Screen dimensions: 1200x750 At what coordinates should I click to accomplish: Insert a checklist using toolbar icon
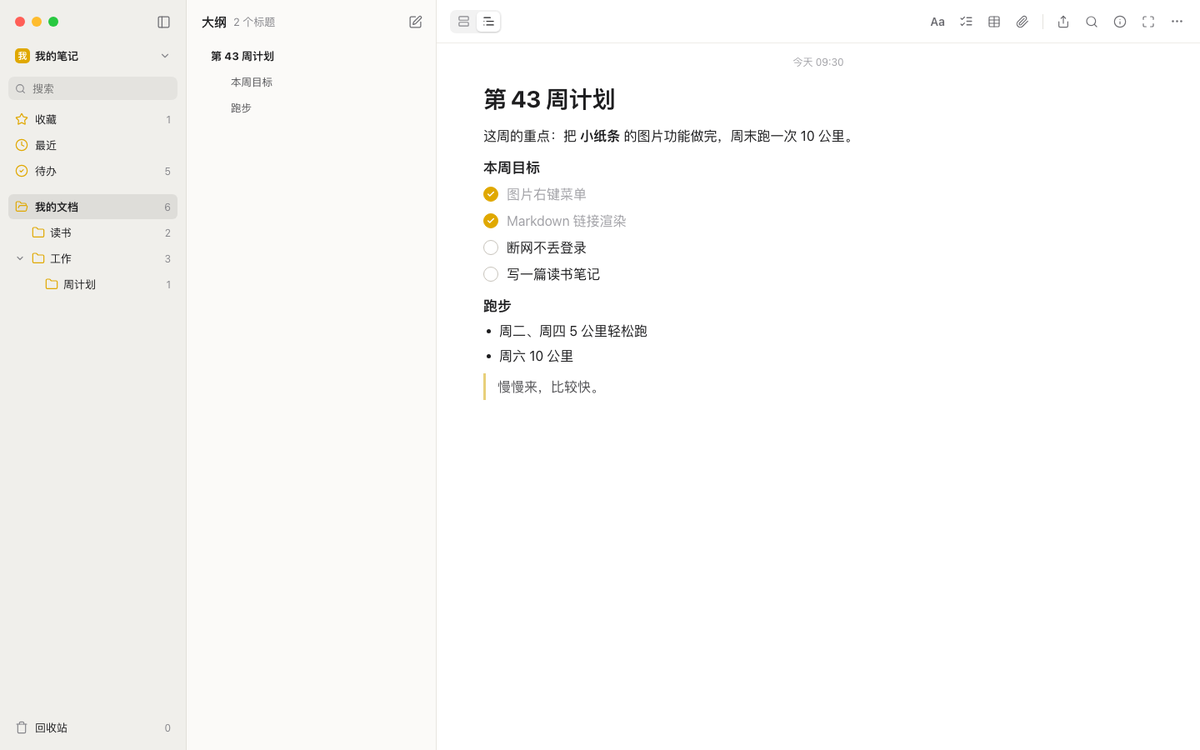966,22
